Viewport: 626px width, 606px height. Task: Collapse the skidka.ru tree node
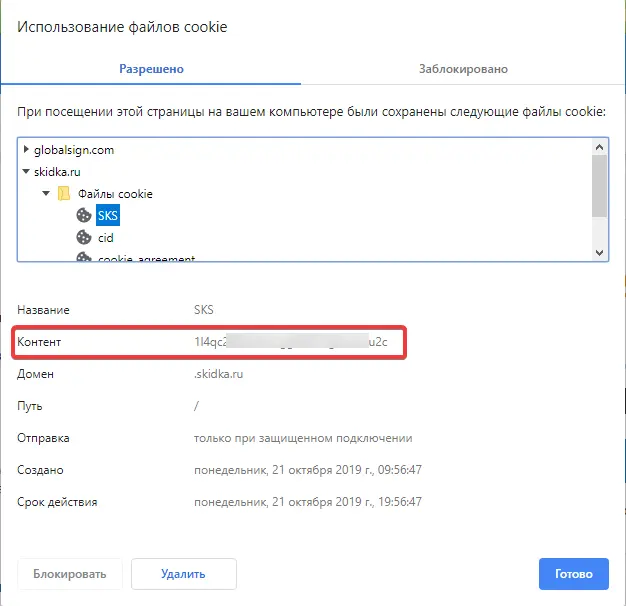(26, 172)
